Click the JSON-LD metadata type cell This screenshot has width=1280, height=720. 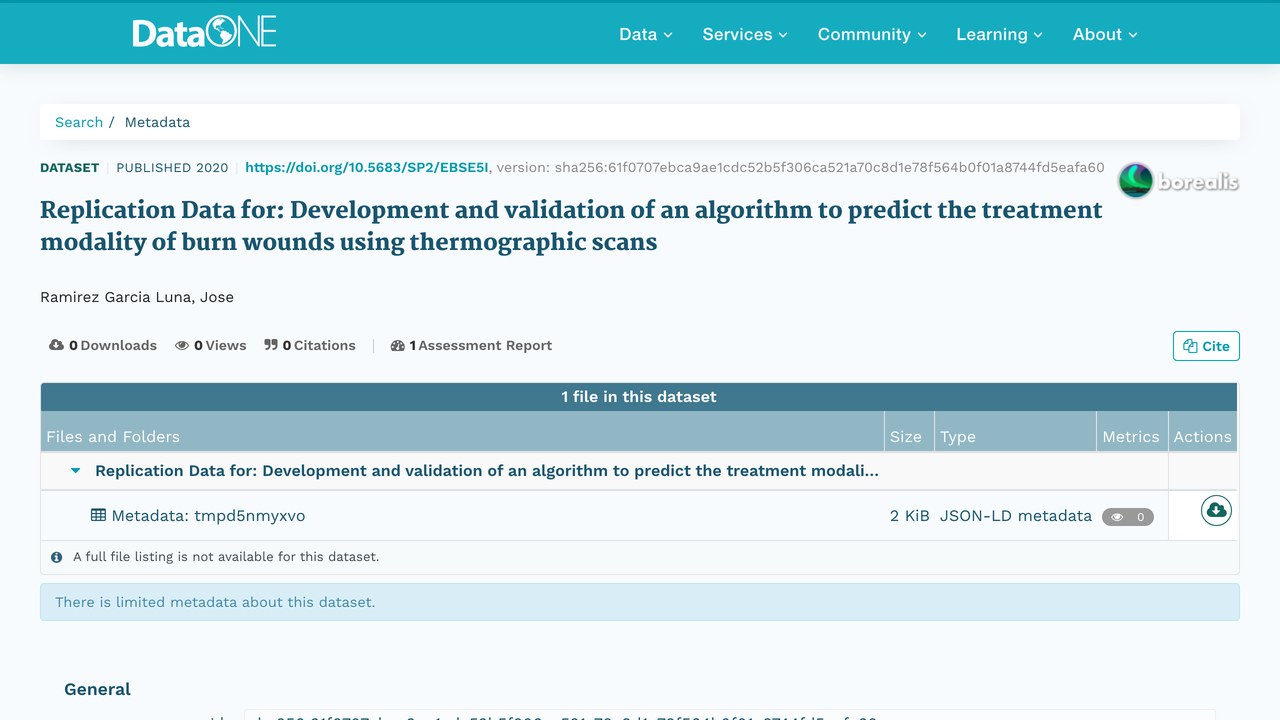pyautogui.click(x=1016, y=516)
